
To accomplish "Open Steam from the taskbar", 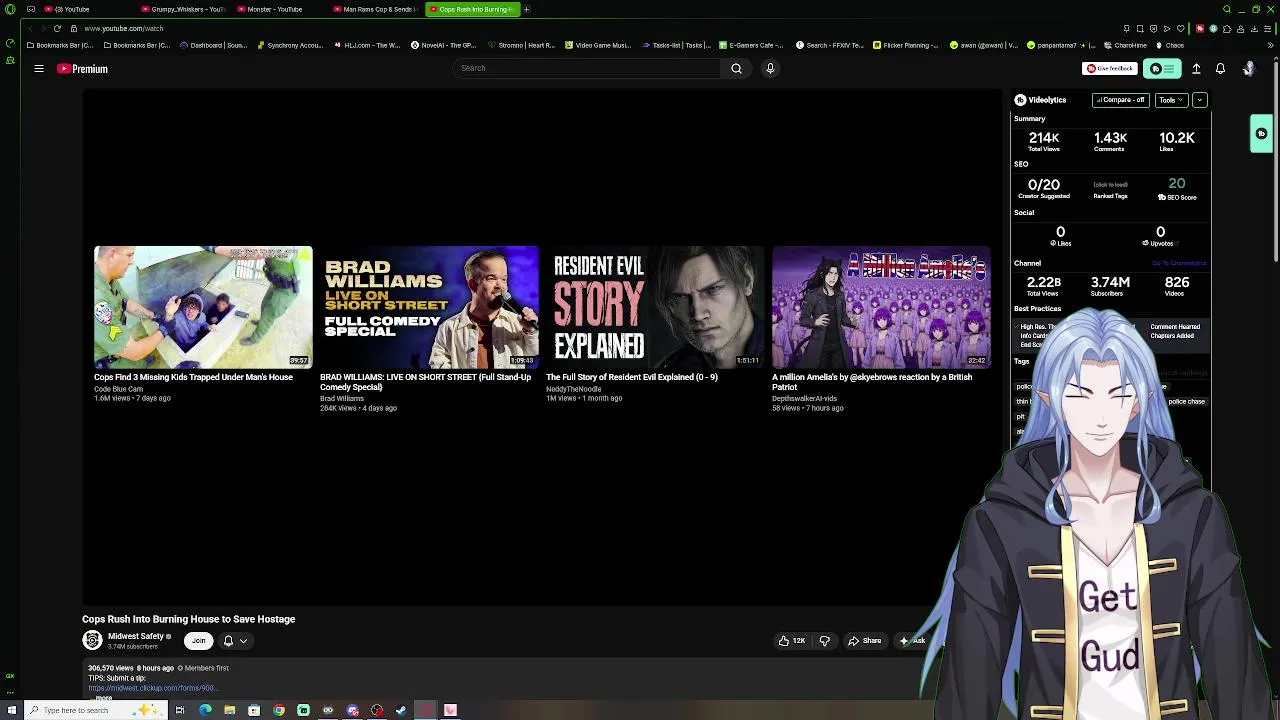I will coord(401,710).
